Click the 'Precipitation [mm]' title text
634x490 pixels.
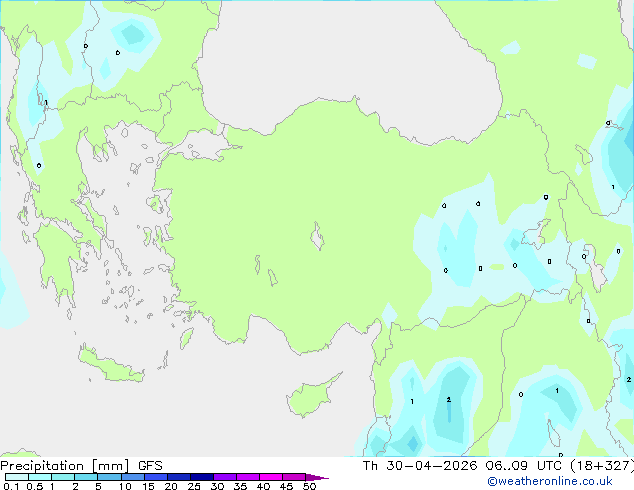pos(65,466)
